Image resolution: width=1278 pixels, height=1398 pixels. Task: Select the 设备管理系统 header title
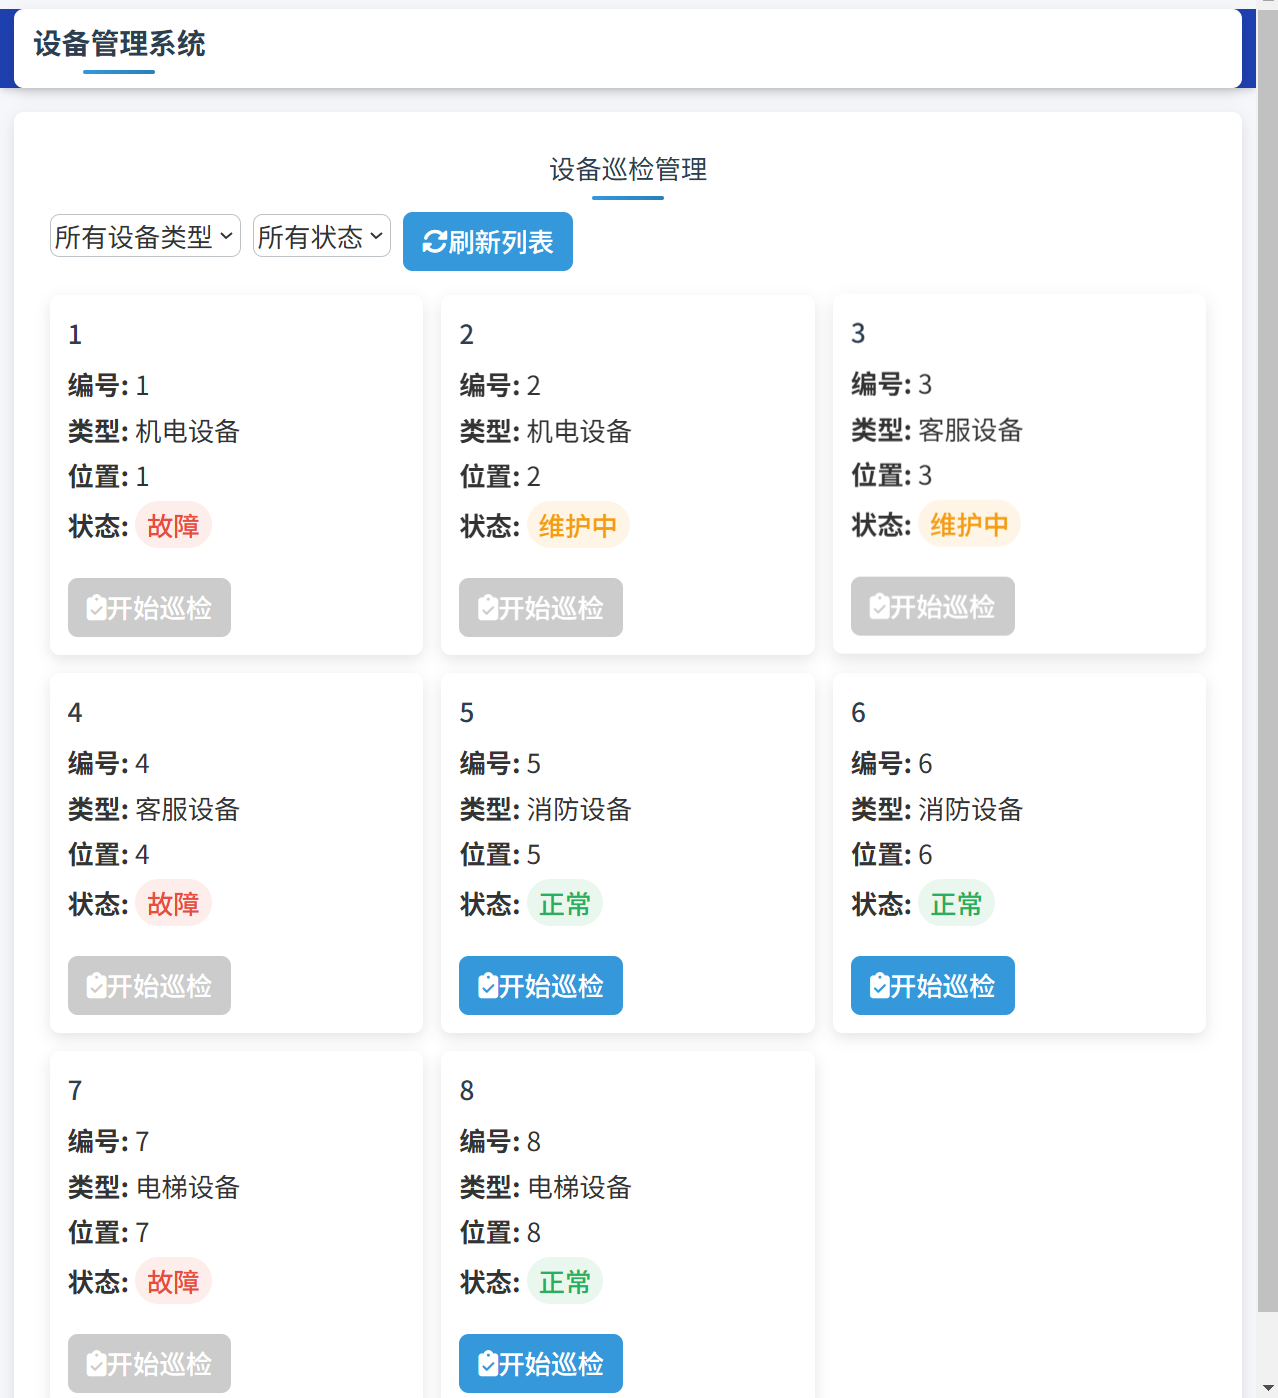pyautogui.click(x=120, y=44)
